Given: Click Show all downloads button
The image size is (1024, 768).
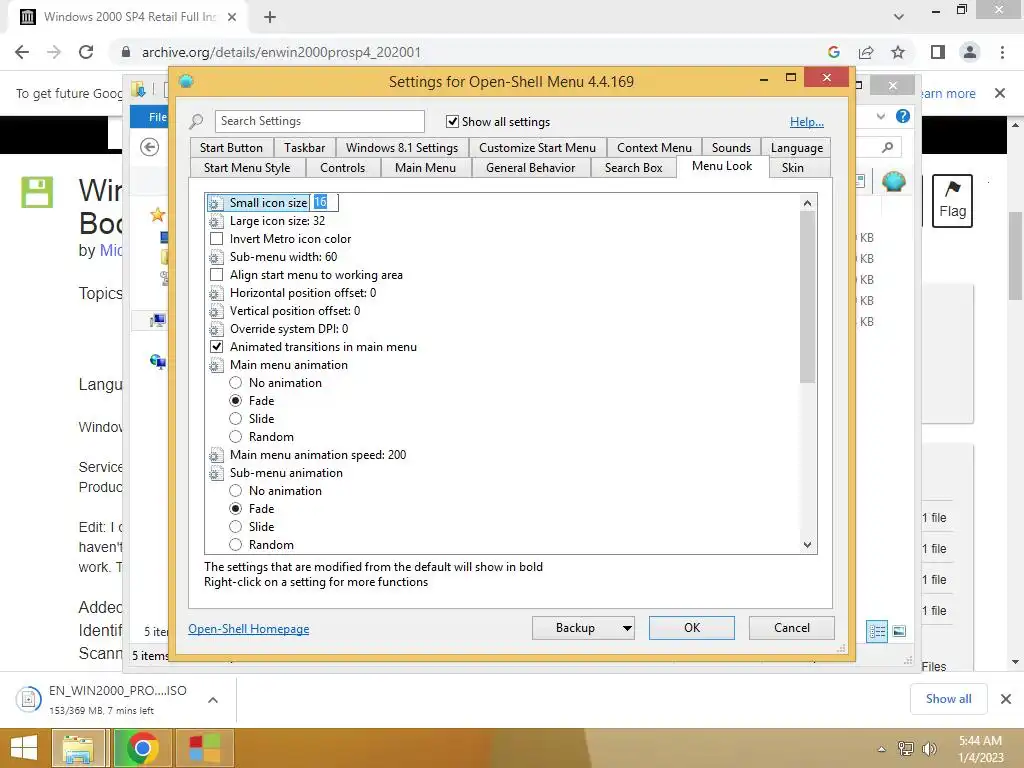Looking at the screenshot, I should pos(948,699).
